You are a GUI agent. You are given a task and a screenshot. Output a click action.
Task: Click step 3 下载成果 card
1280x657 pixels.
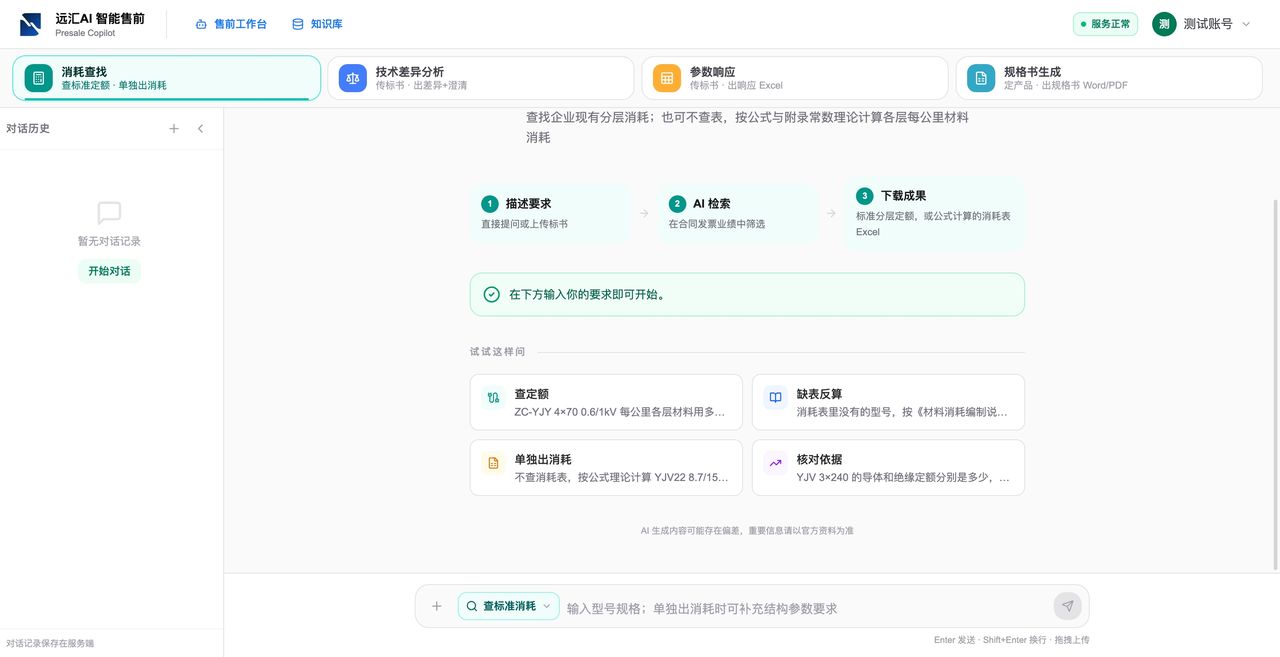(934, 213)
